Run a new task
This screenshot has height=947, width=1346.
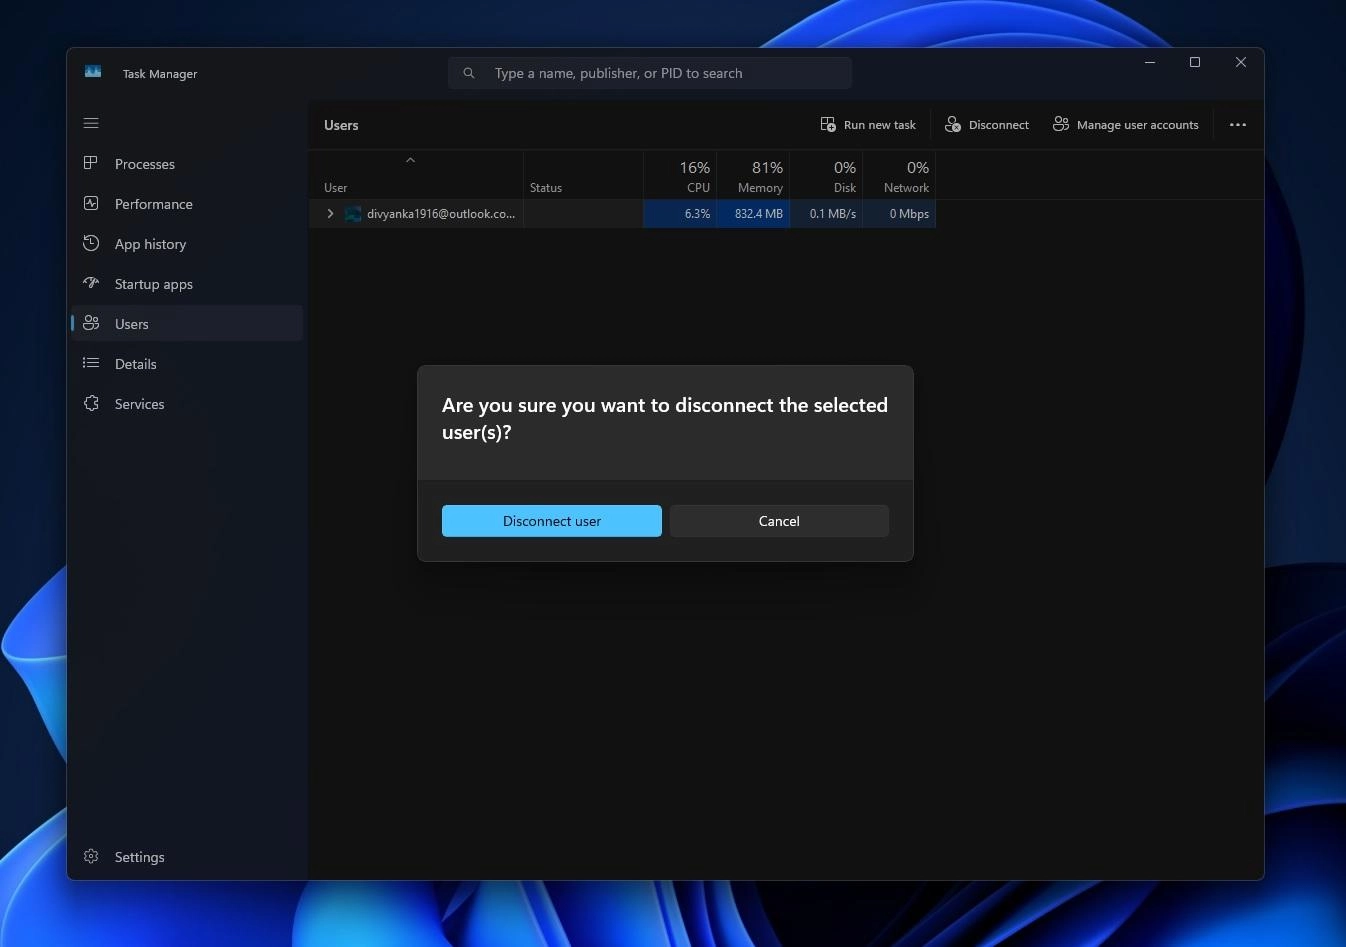tap(867, 124)
